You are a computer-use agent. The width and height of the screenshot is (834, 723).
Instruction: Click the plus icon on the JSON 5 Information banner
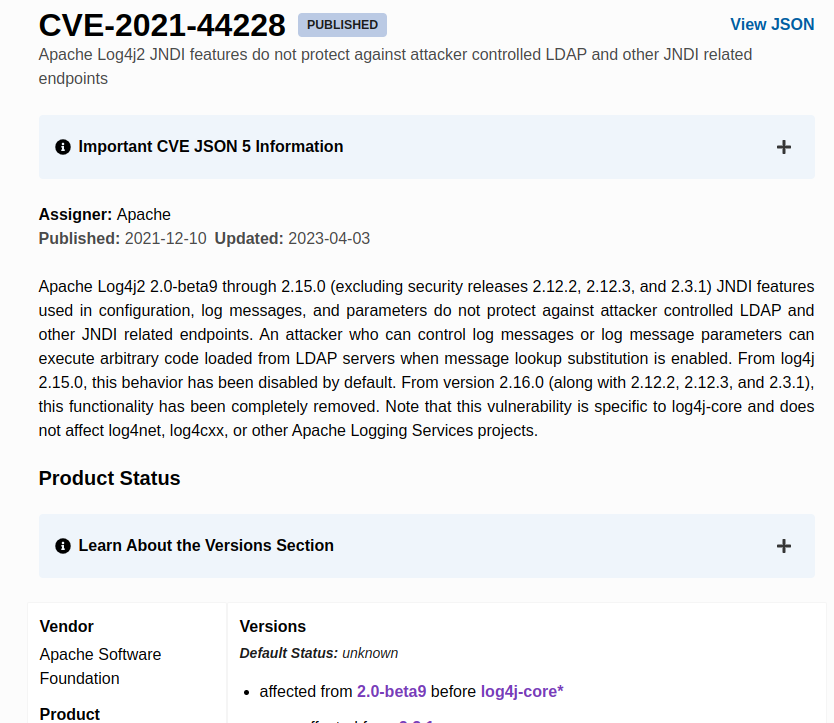784,146
